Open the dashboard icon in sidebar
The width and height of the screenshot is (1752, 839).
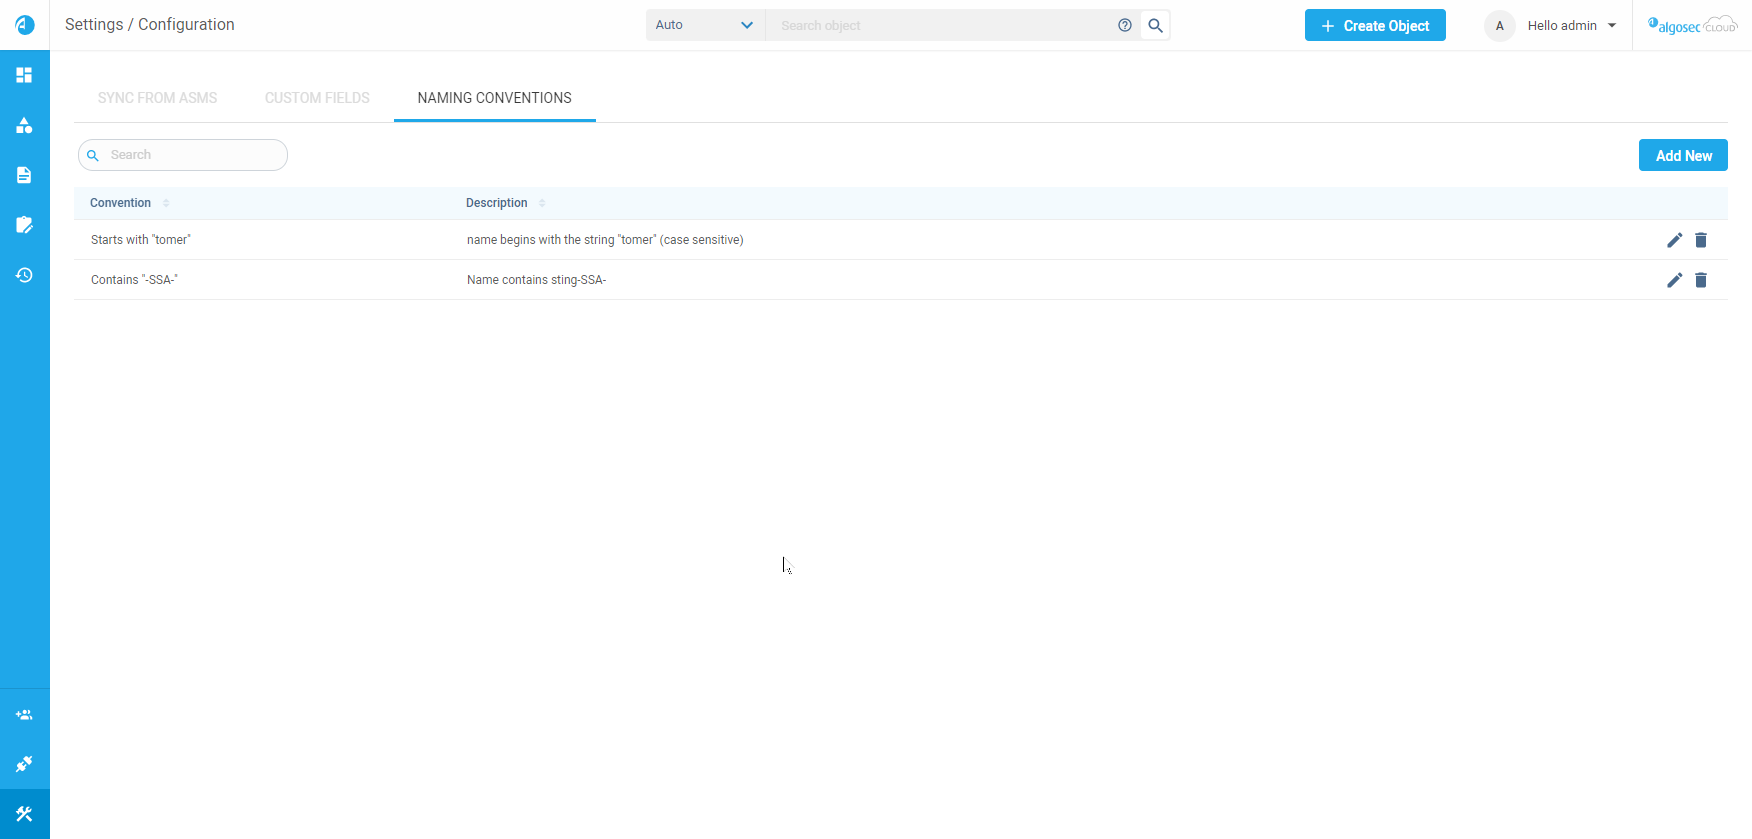[x=24, y=75]
